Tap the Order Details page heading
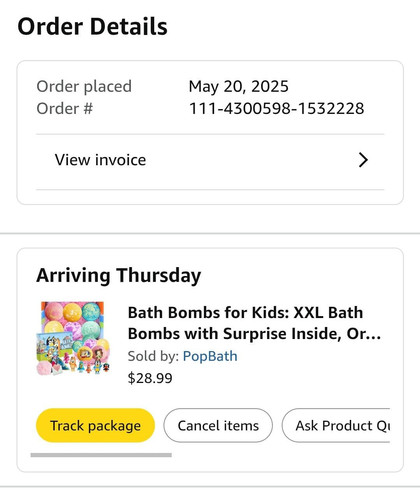Viewport: 420px width, 500px height. pyautogui.click(x=92, y=27)
